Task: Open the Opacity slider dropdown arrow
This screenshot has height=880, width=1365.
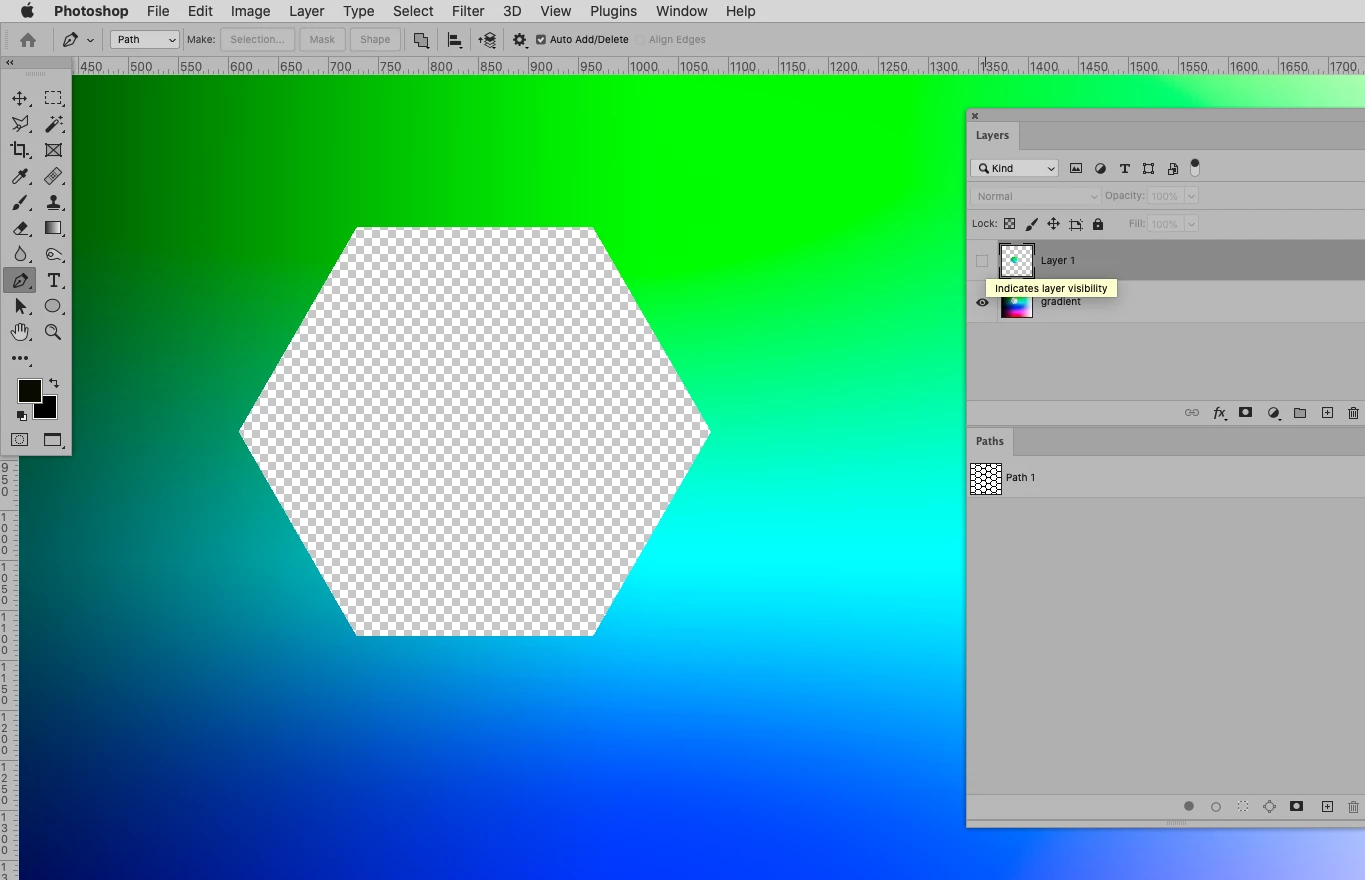Action: click(1191, 196)
